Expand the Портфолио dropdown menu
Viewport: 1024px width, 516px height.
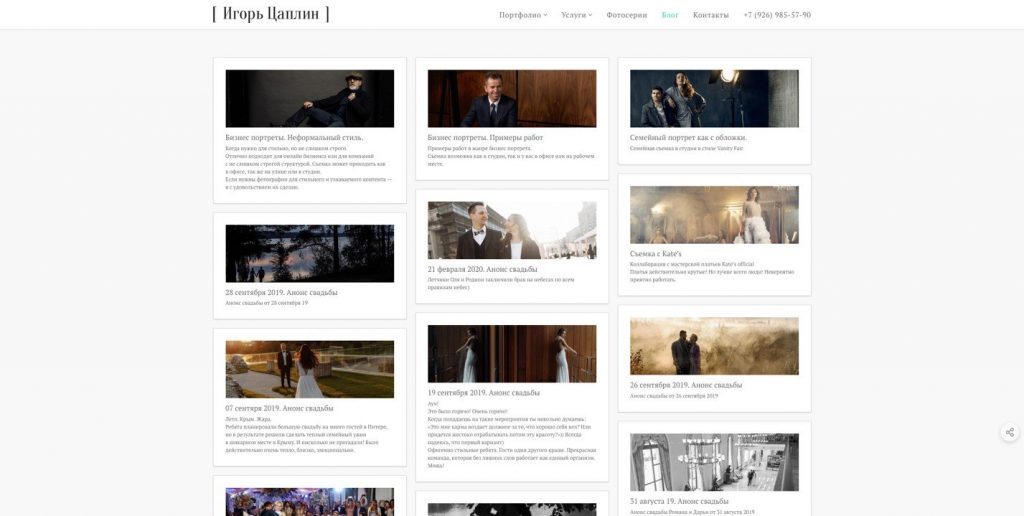click(x=523, y=15)
